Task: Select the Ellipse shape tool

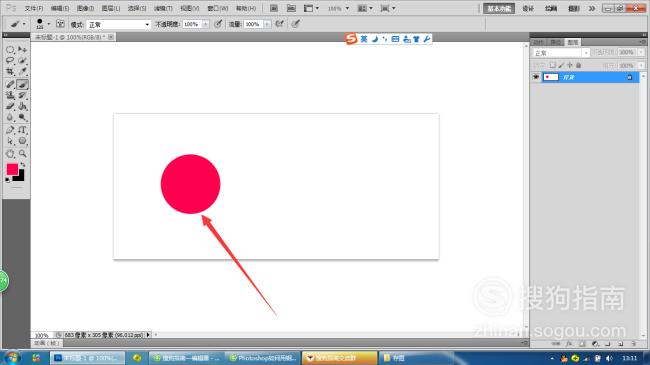Action: [22, 141]
